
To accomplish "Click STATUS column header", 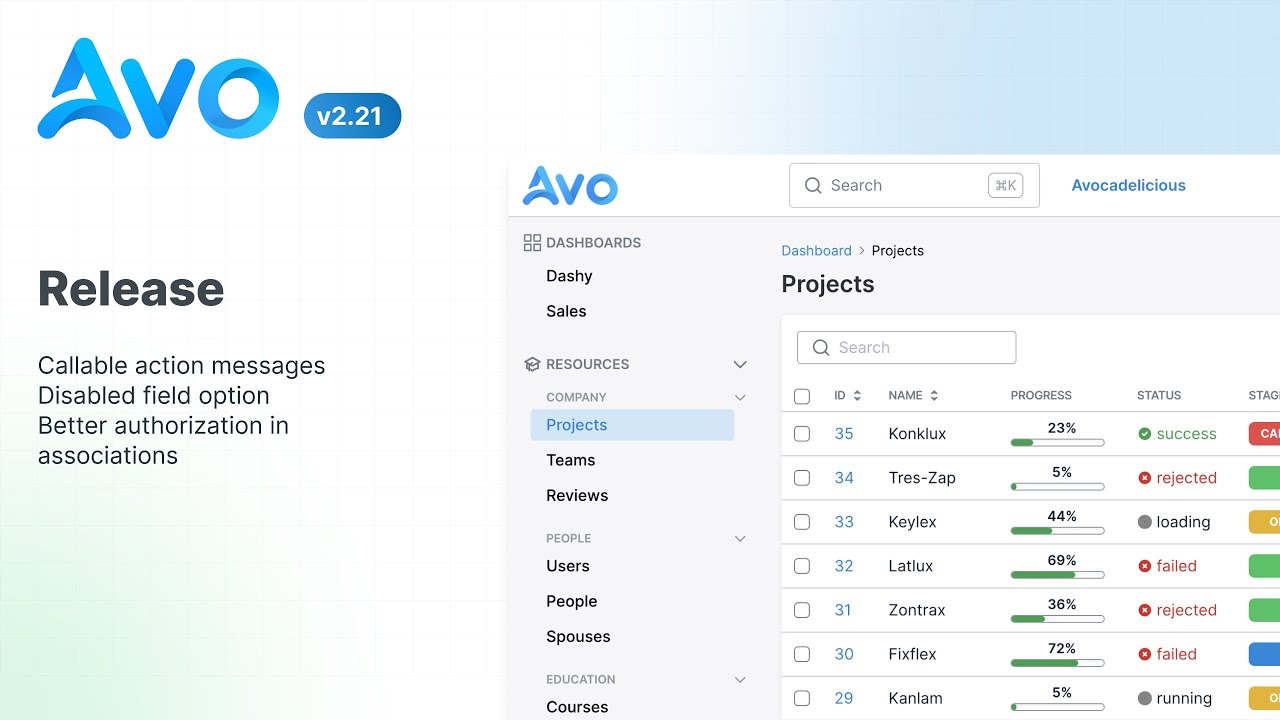I will tap(1159, 396).
